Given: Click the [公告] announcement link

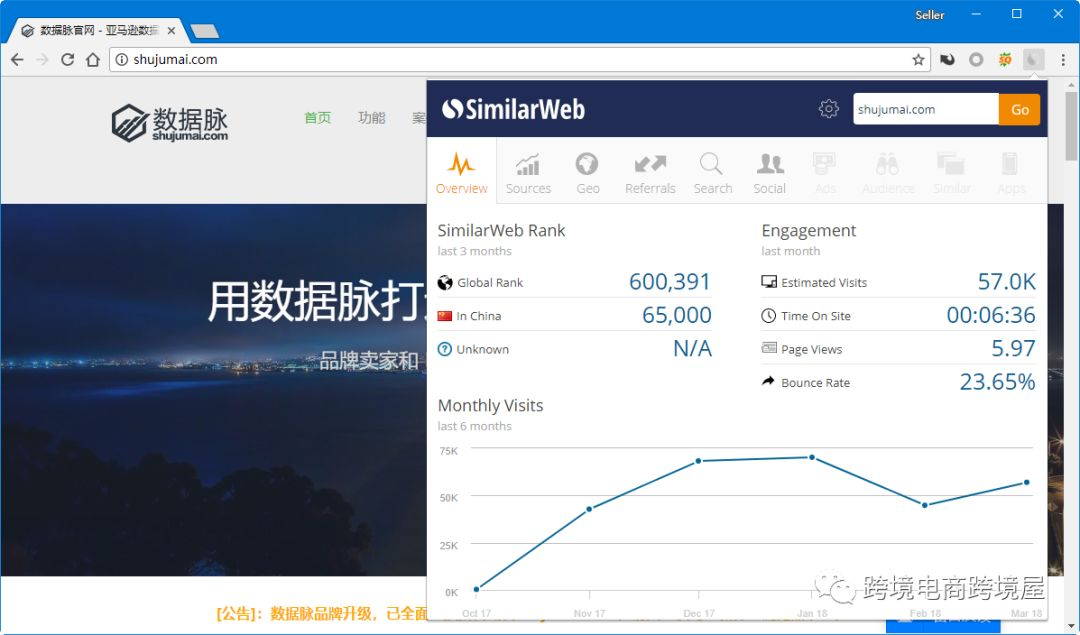Looking at the screenshot, I should pyautogui.click(x=322, y=613).
